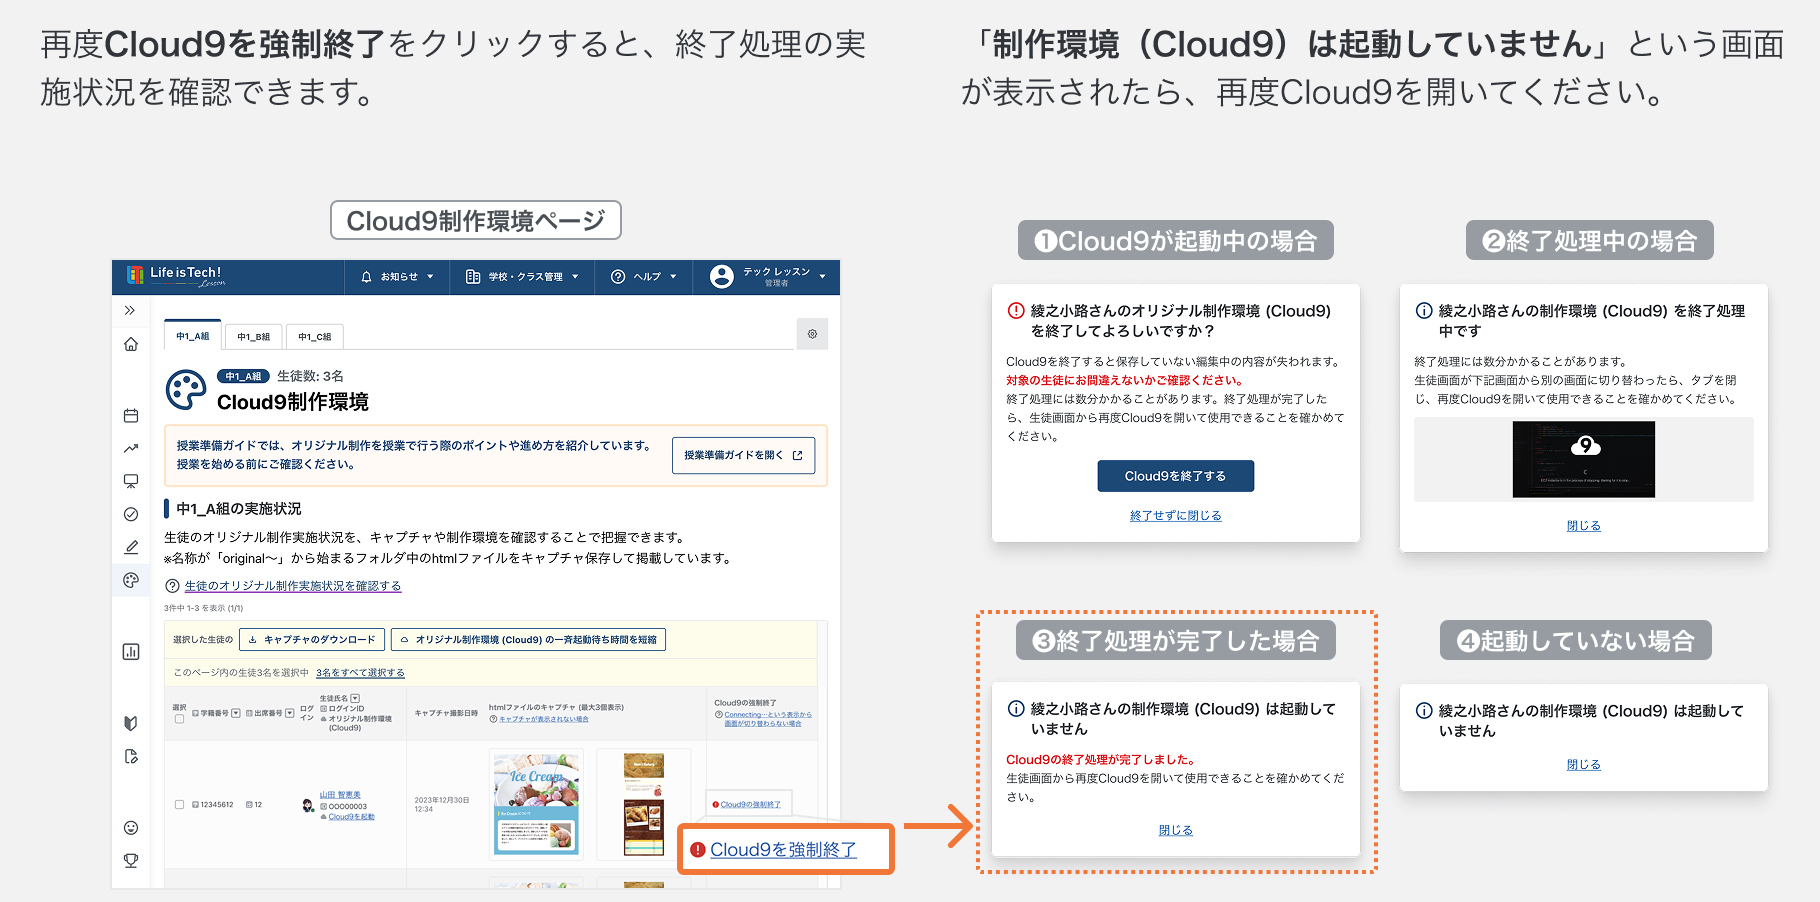This screenshot has height=902, width=1820.
Task: Click the 中1_A組の実施状況 heading
Action: (x=239, y=509)
